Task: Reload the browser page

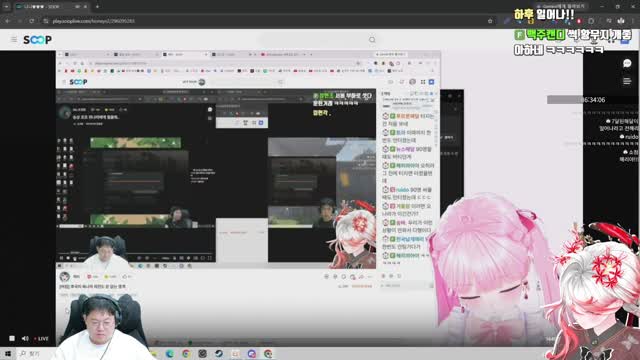Action: point(31,21)
